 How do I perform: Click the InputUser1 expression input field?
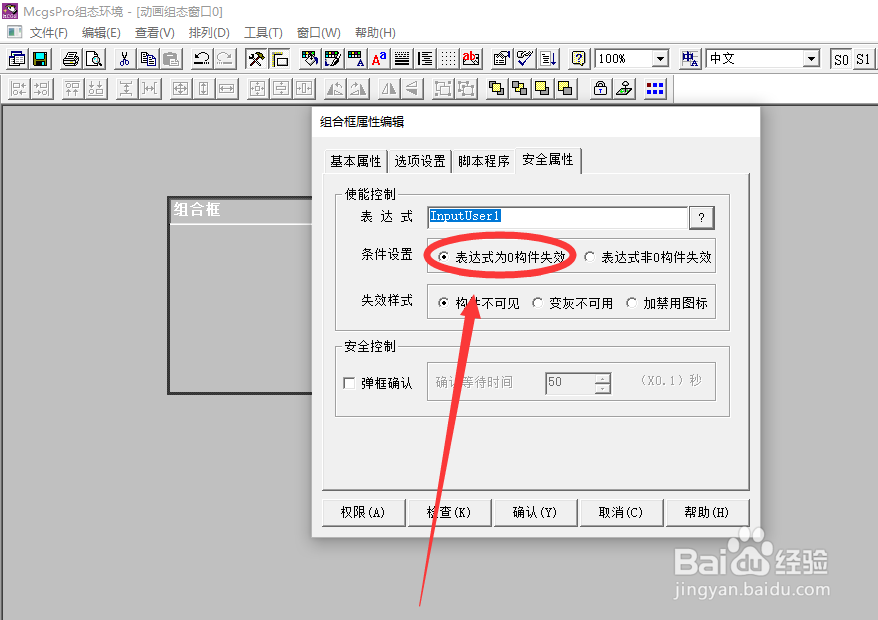(x=557, y=217)
